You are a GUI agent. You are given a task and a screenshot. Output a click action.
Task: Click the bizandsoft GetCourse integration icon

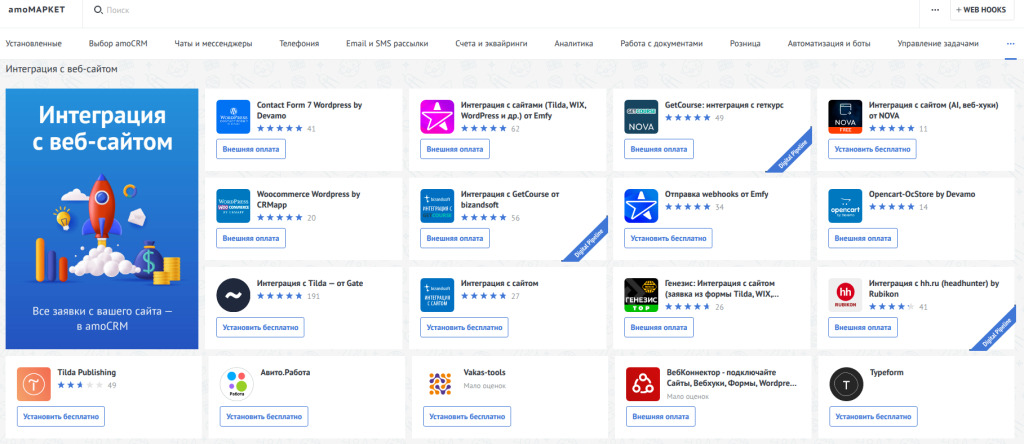(x=438, y=206)
